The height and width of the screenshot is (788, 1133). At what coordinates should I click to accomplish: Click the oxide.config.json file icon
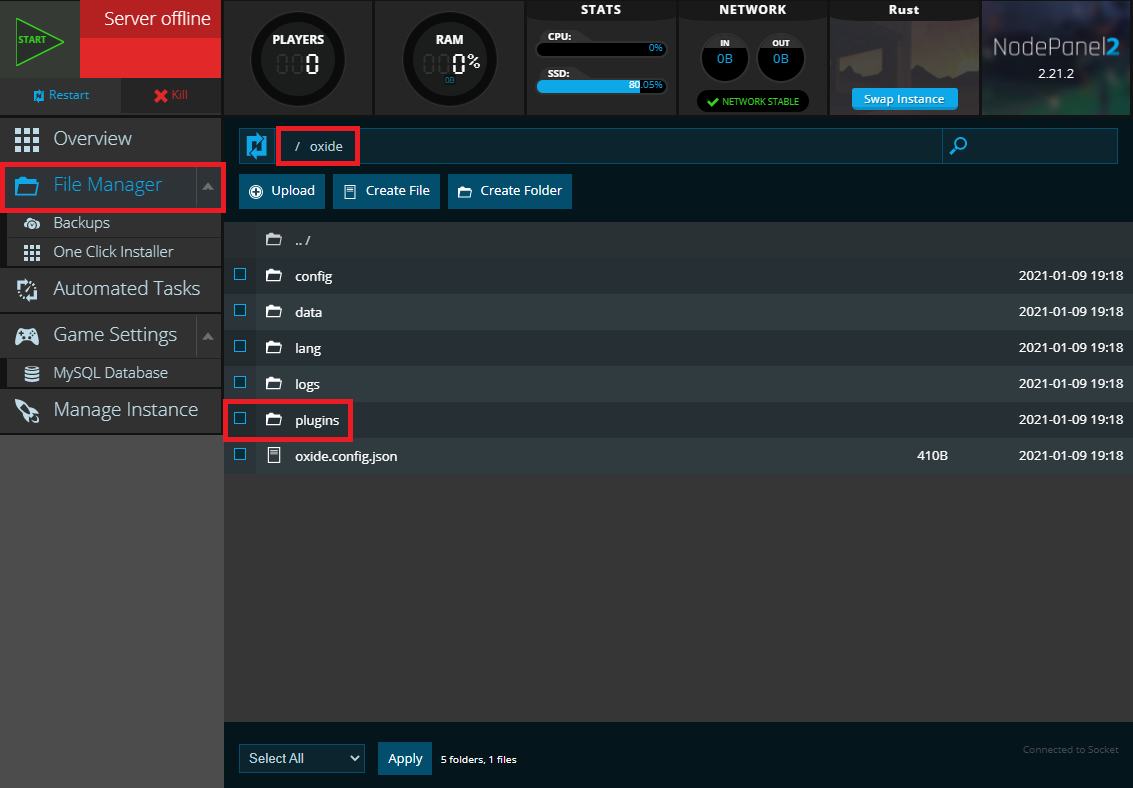[274, 455]
